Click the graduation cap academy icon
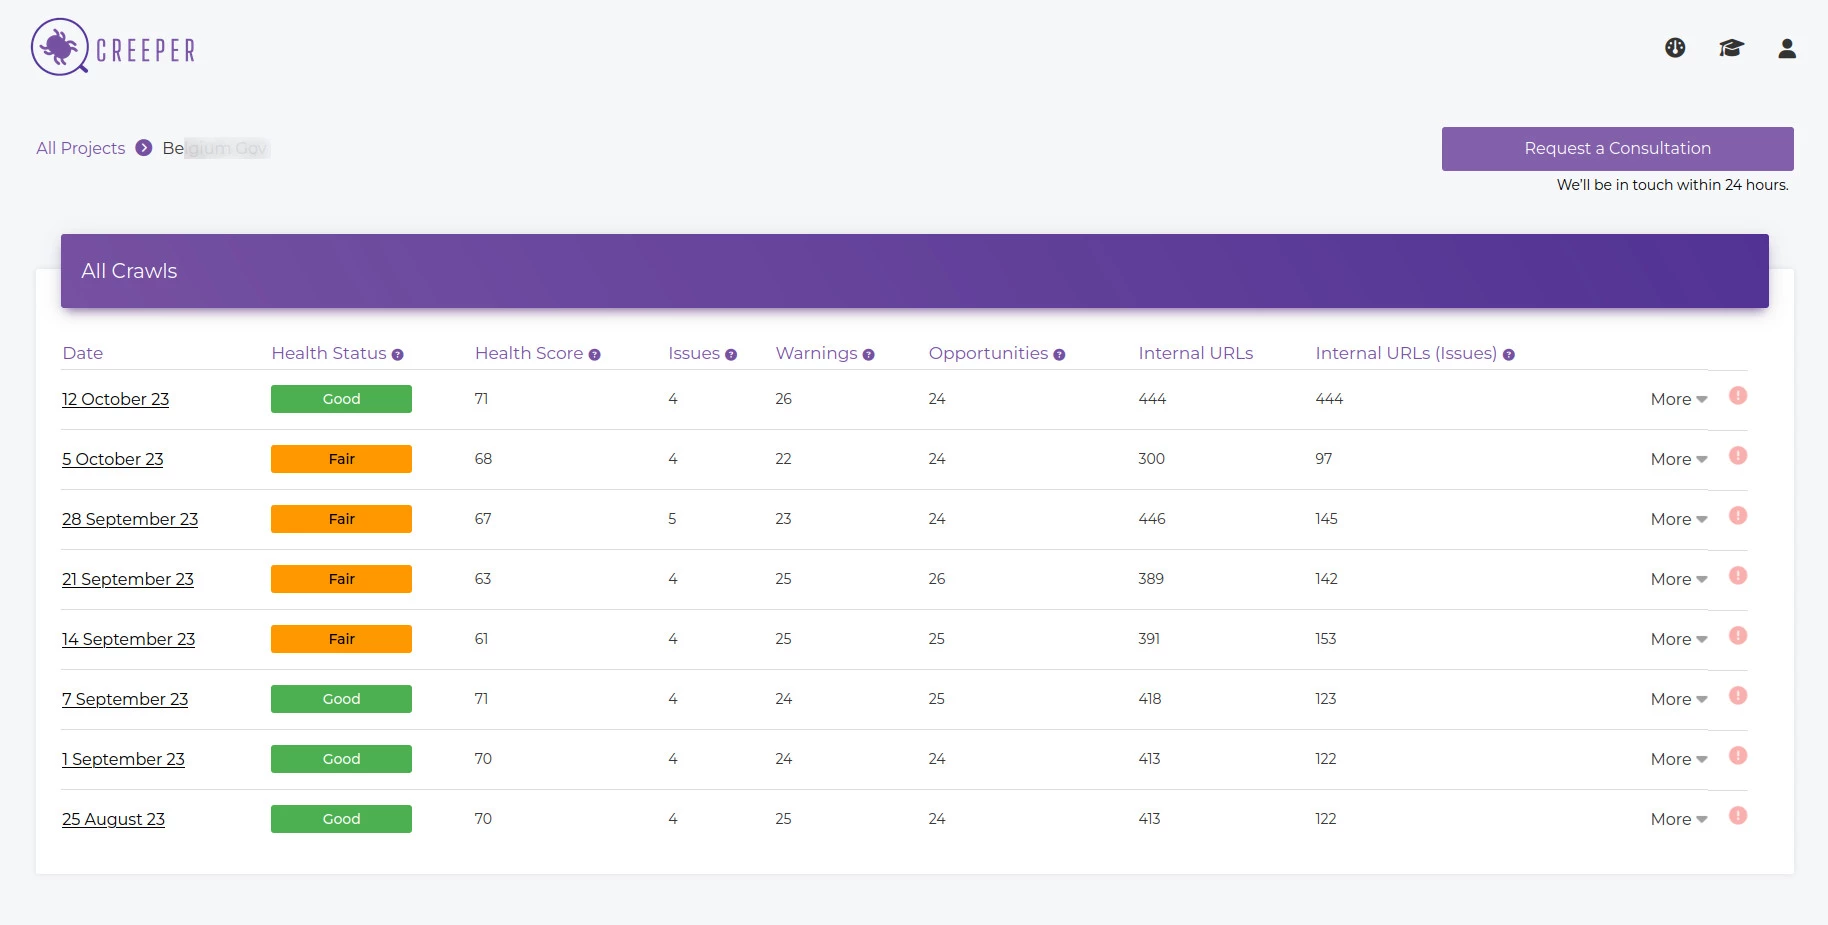Screen dimensions: 1828x925 tap(1731, 47)
